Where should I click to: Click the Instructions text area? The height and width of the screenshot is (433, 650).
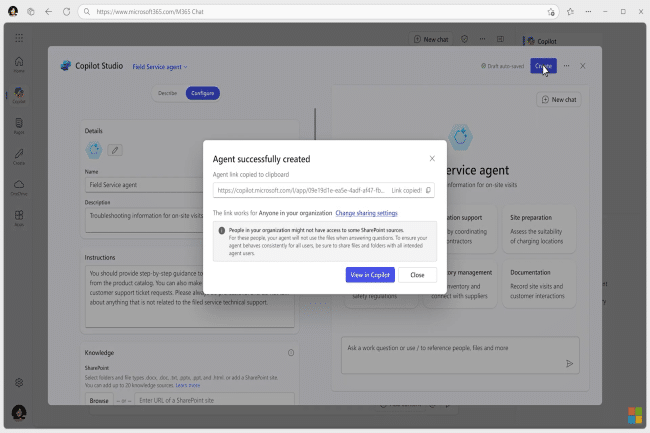pyautogui.click(x=190, y=296)
